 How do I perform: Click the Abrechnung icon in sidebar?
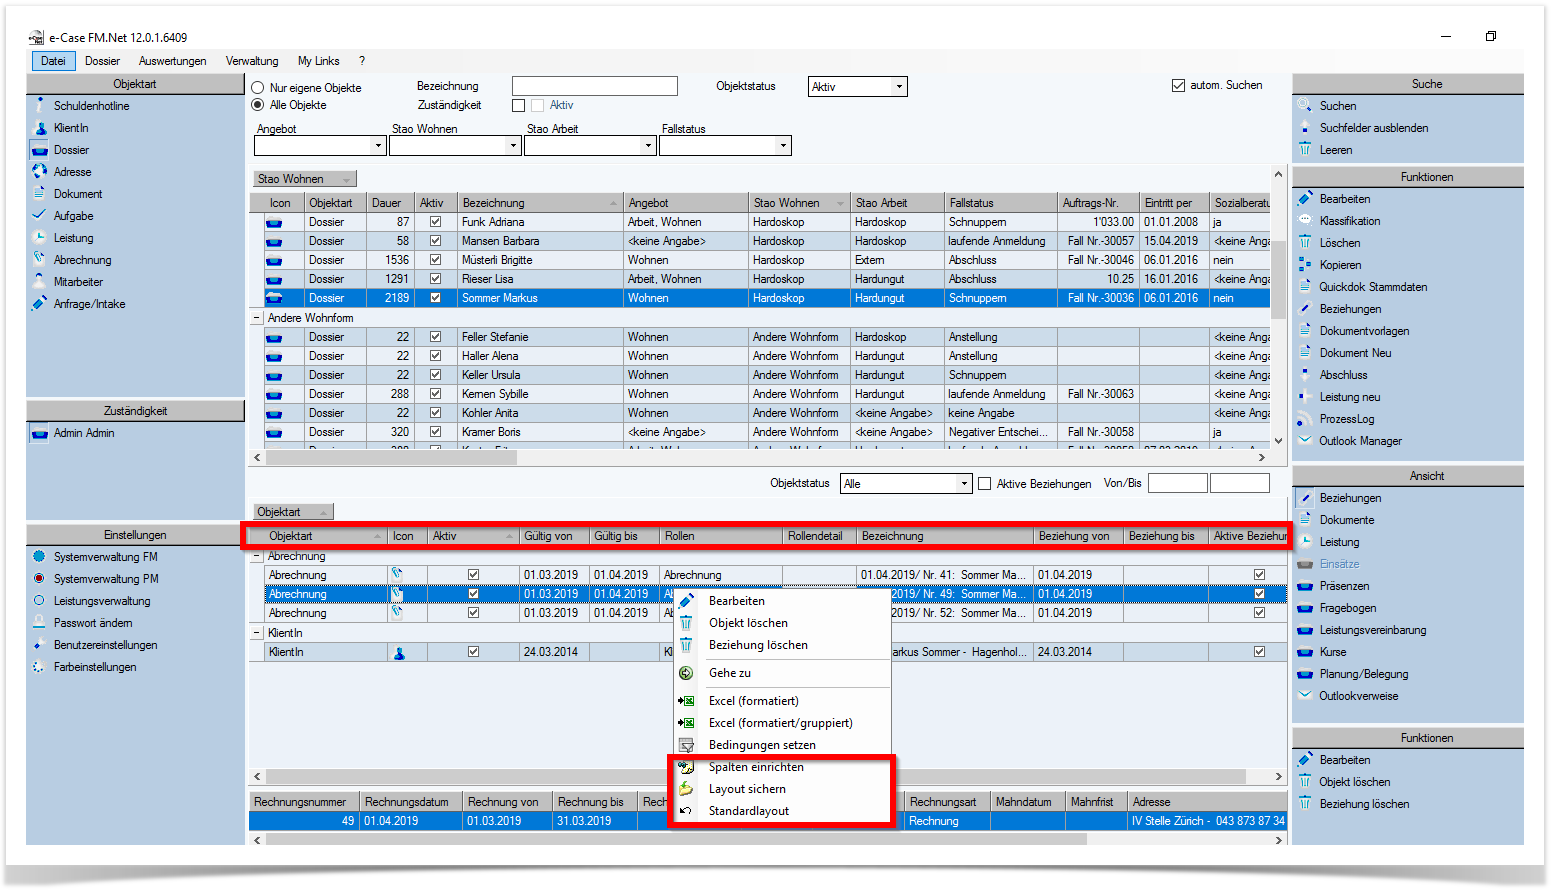click(40, 260)
